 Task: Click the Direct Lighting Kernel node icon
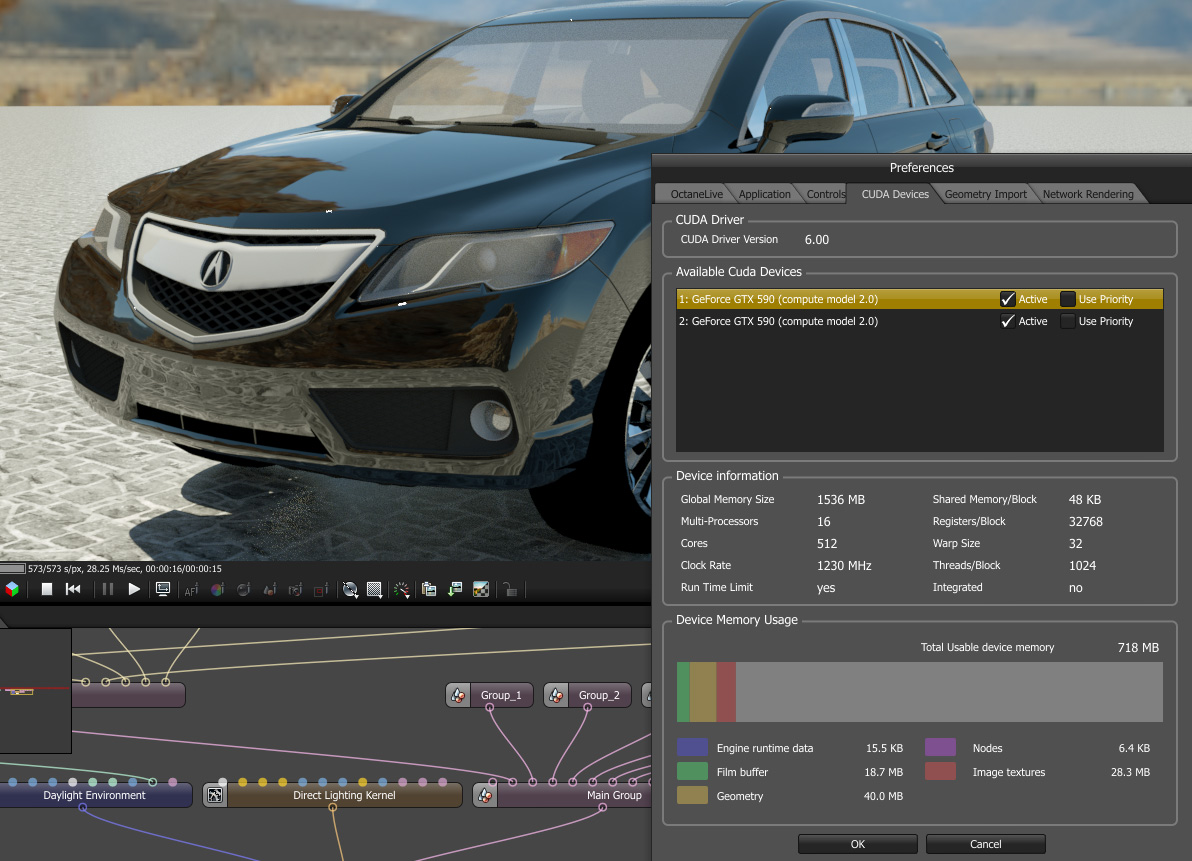[216, 796]
